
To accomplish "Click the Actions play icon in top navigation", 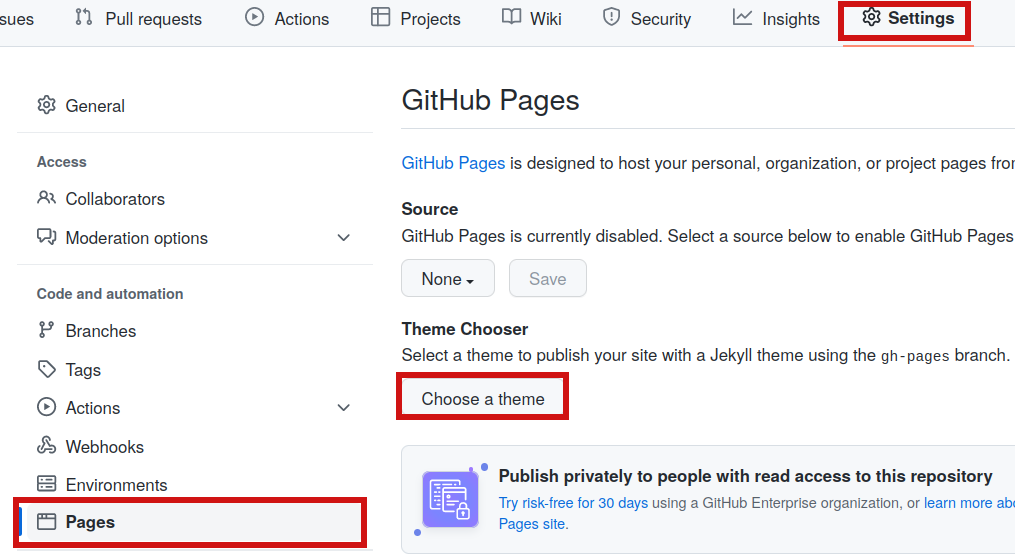I will click(255, 18).
